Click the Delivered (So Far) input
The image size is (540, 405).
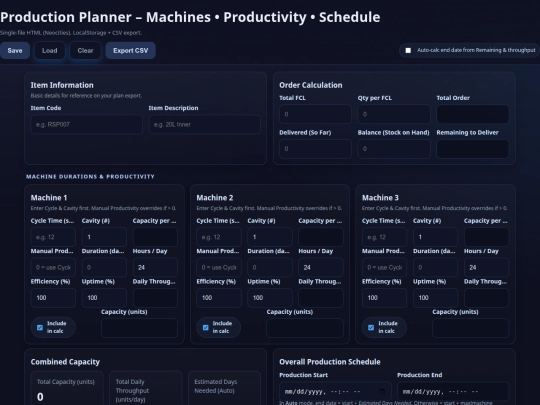tap(315, 149)
